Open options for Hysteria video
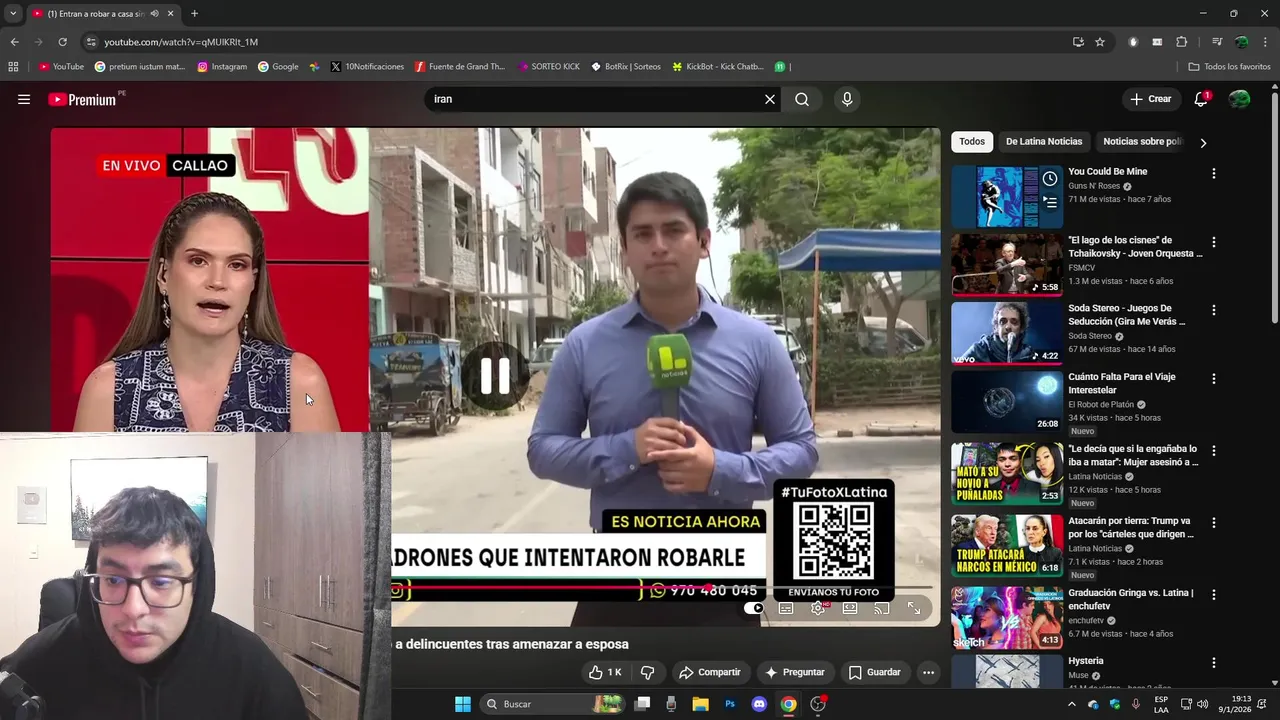The height and width of the screenshot is (720, 1280). pos(1214,663)
